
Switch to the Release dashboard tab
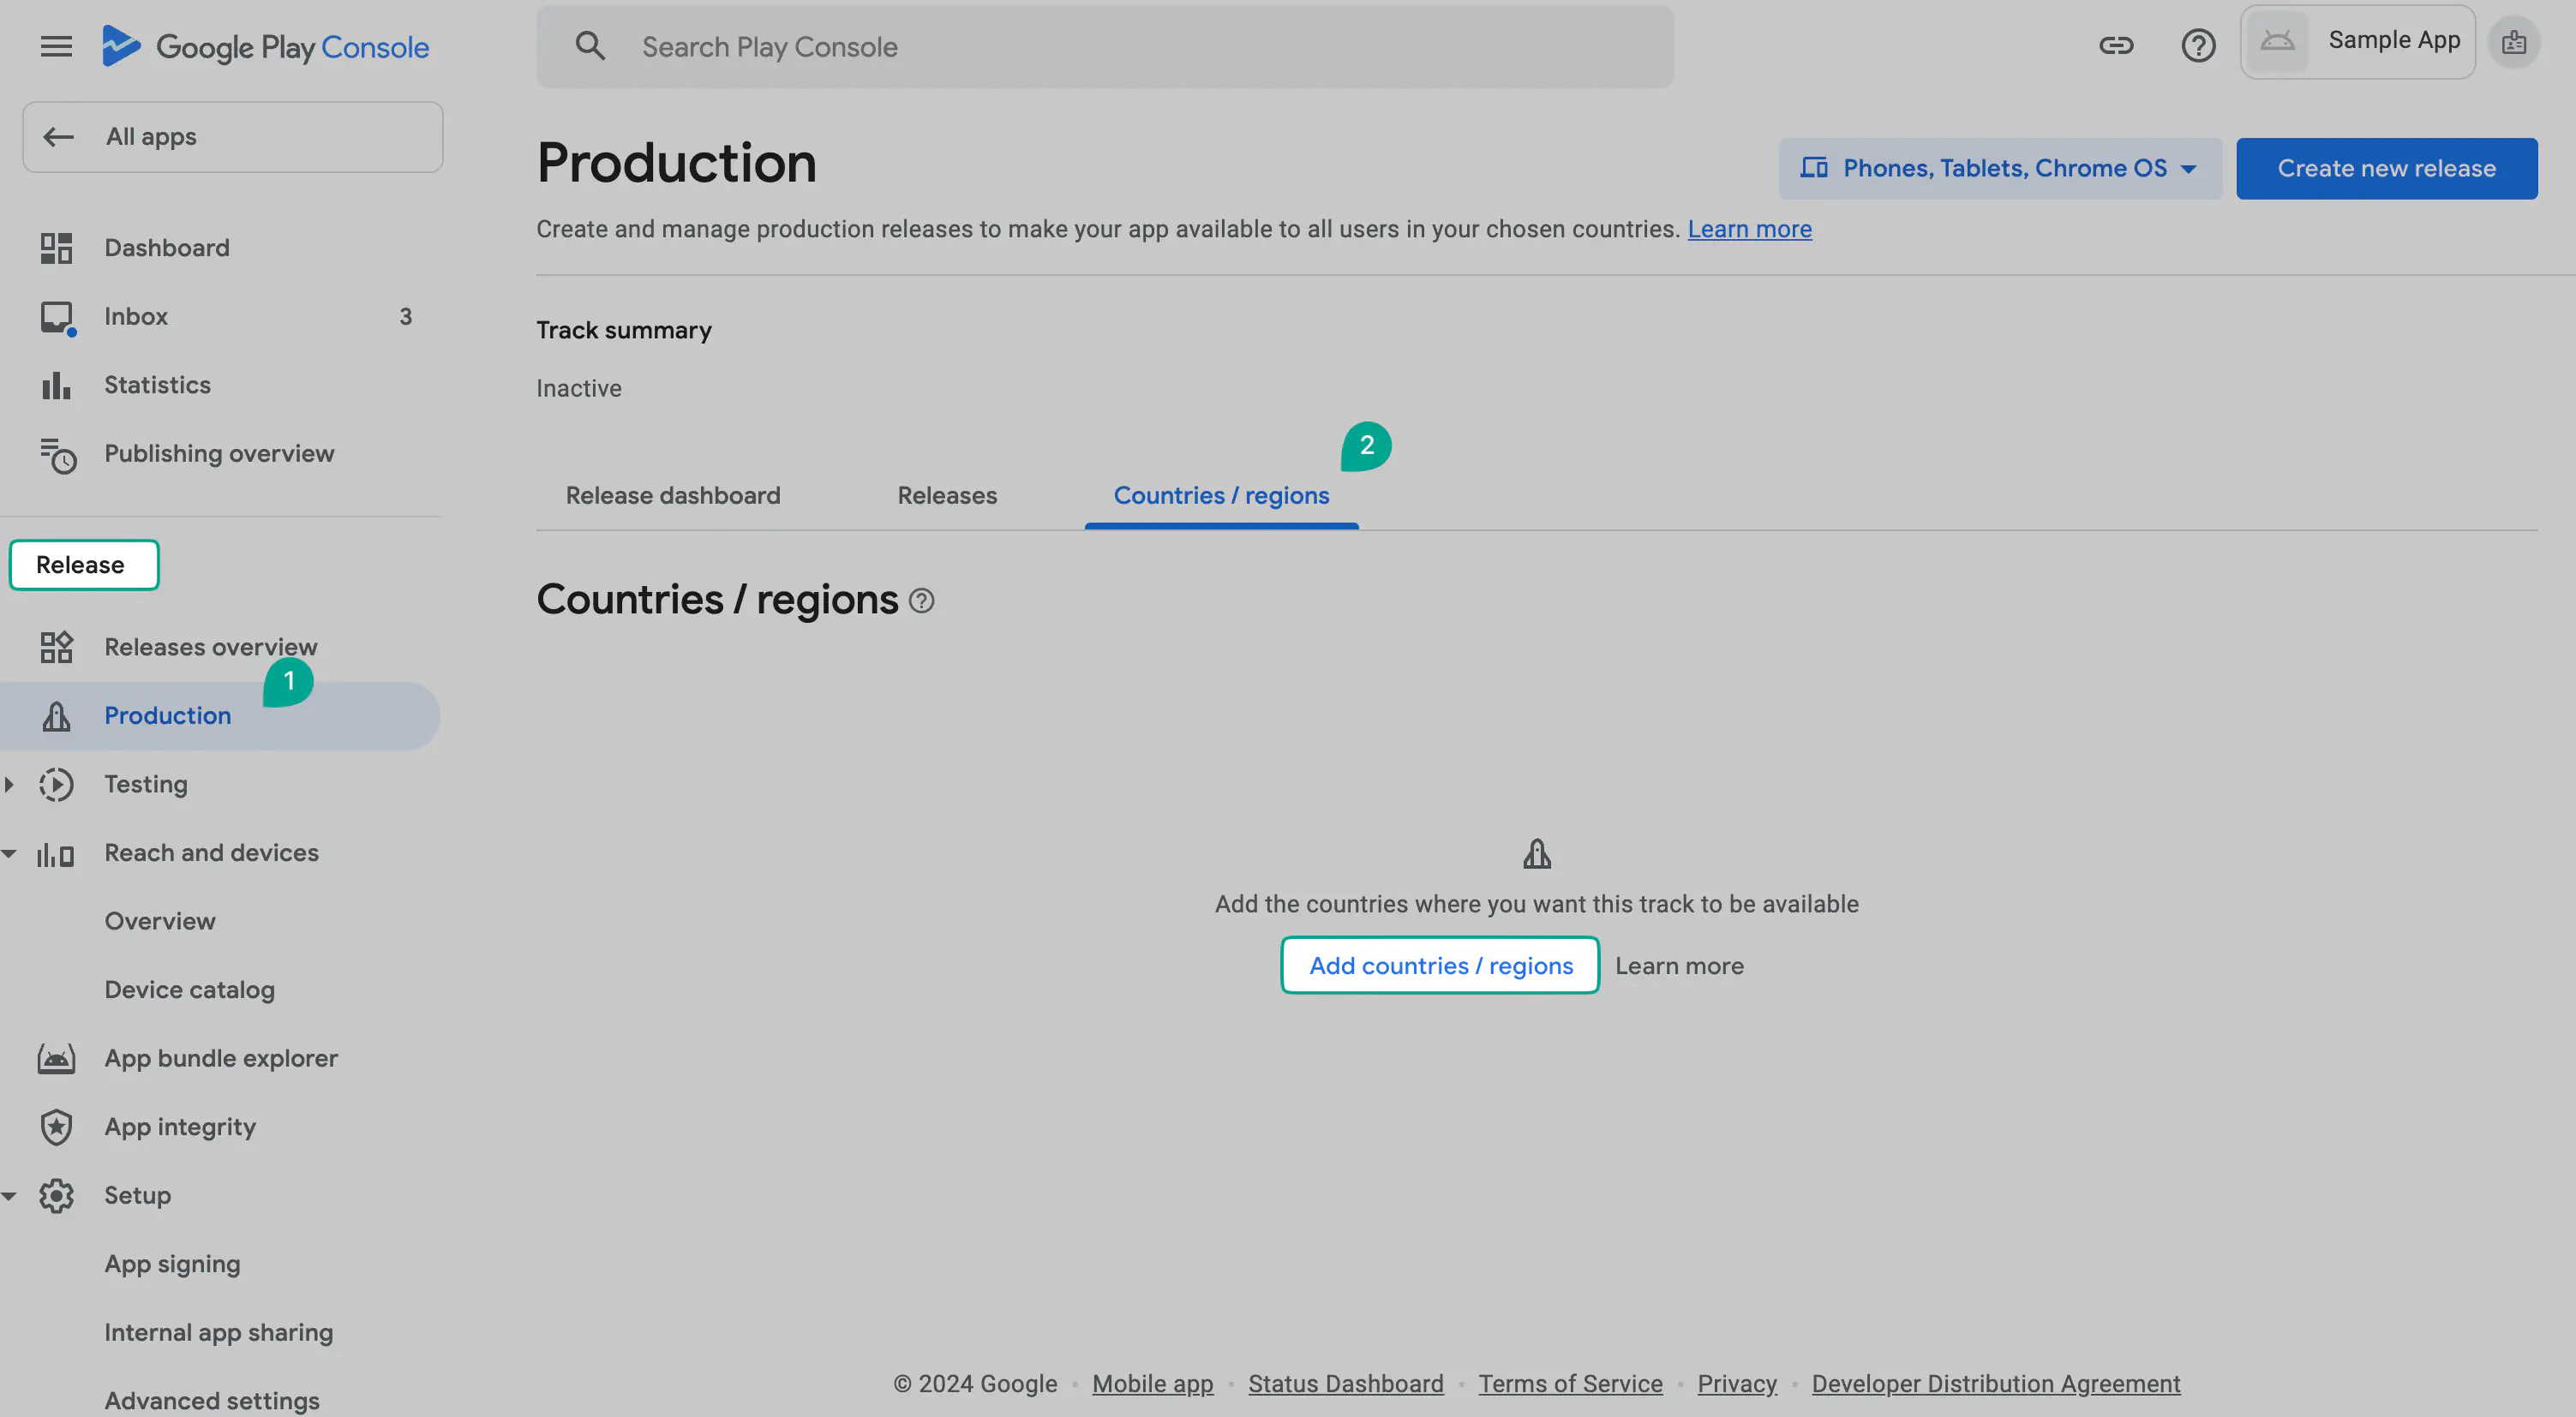tap(672, 496)
